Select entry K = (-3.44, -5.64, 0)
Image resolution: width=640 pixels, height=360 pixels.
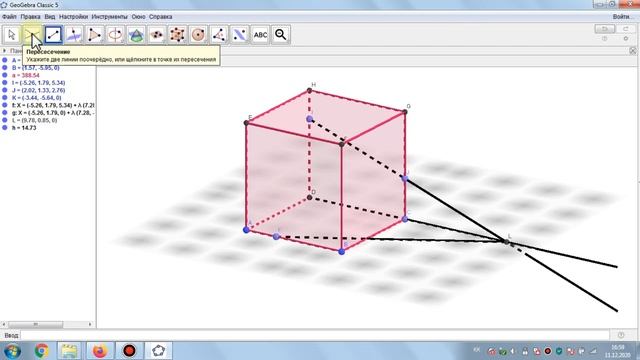(x=36, y=98)
